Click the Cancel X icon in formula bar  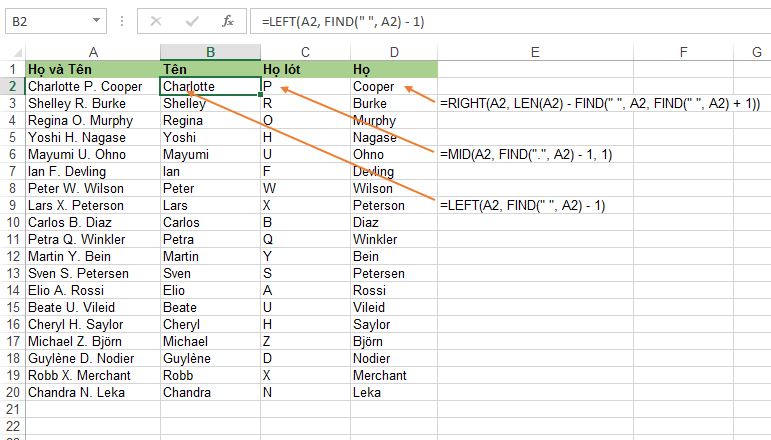point(156,21)
